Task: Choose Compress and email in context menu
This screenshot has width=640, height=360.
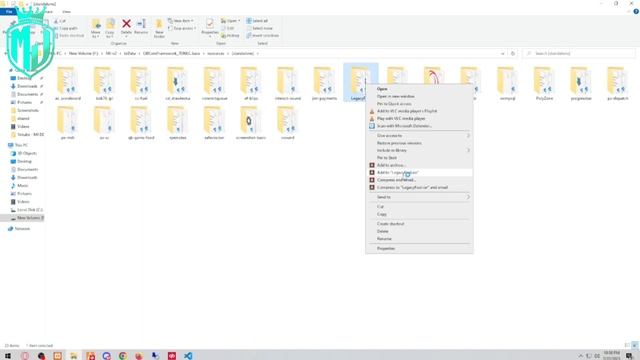Action: 420,180
